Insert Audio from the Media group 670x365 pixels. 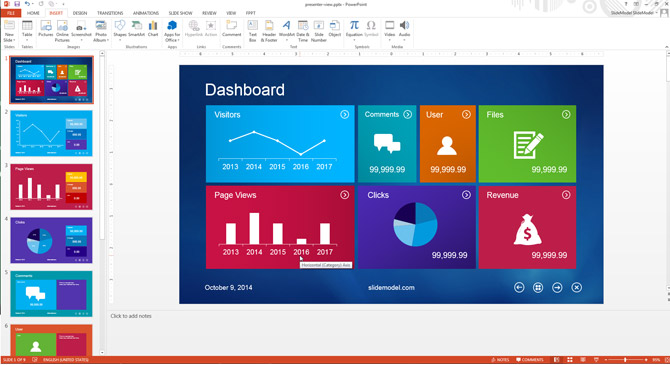[x=404, y=30]
